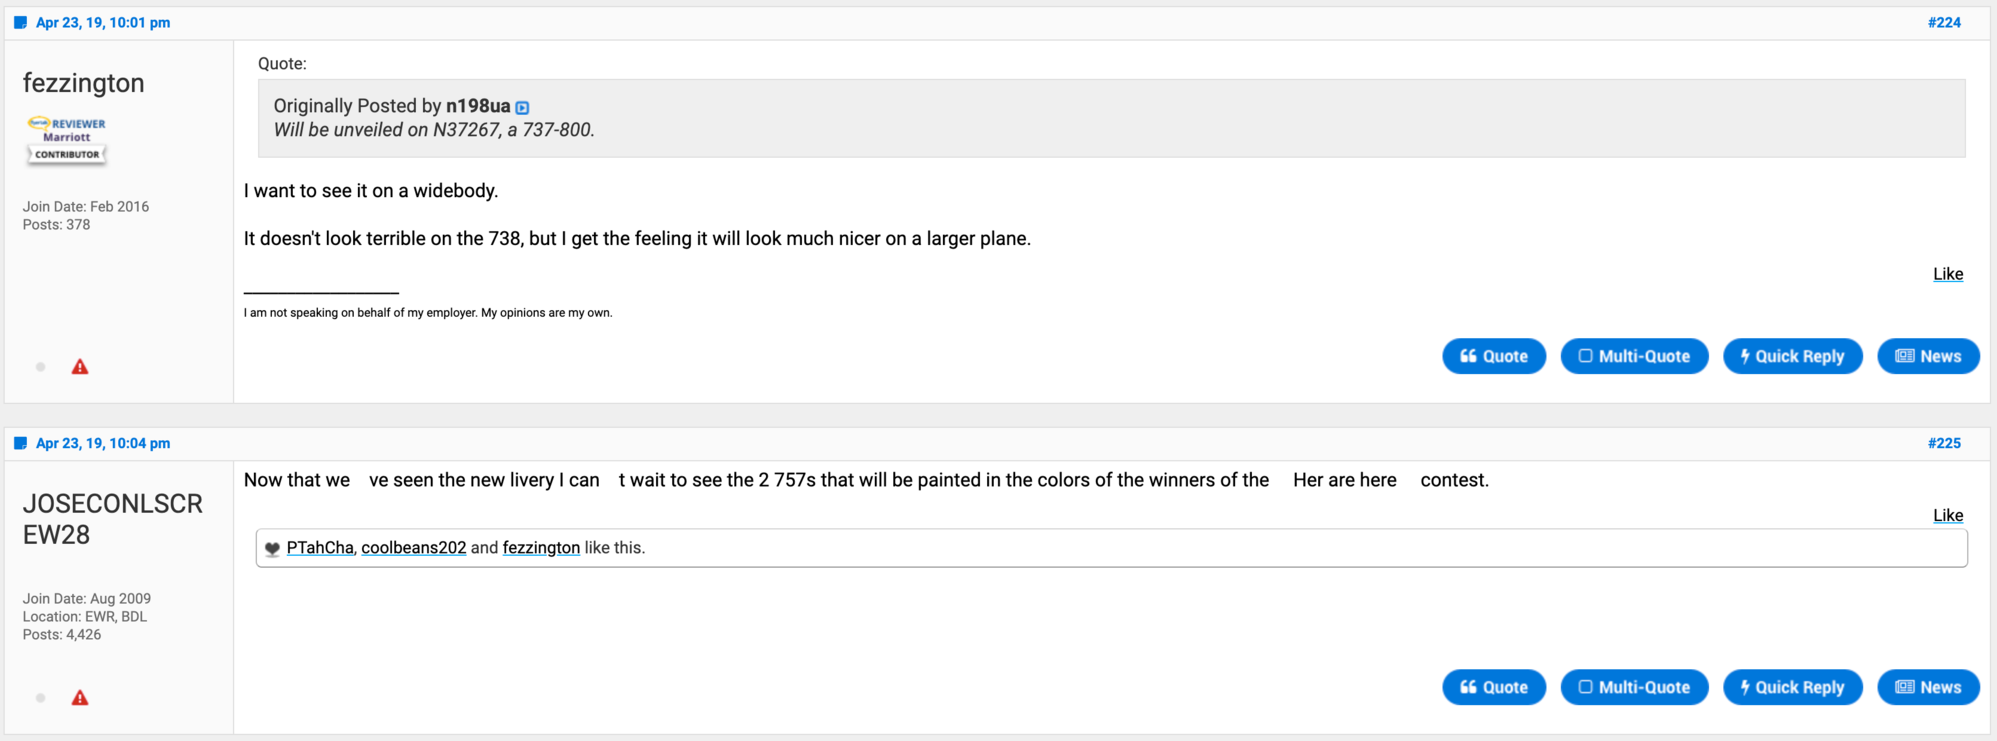
Task: Open Quick Reply under post #225
Action: (1792, 687)
